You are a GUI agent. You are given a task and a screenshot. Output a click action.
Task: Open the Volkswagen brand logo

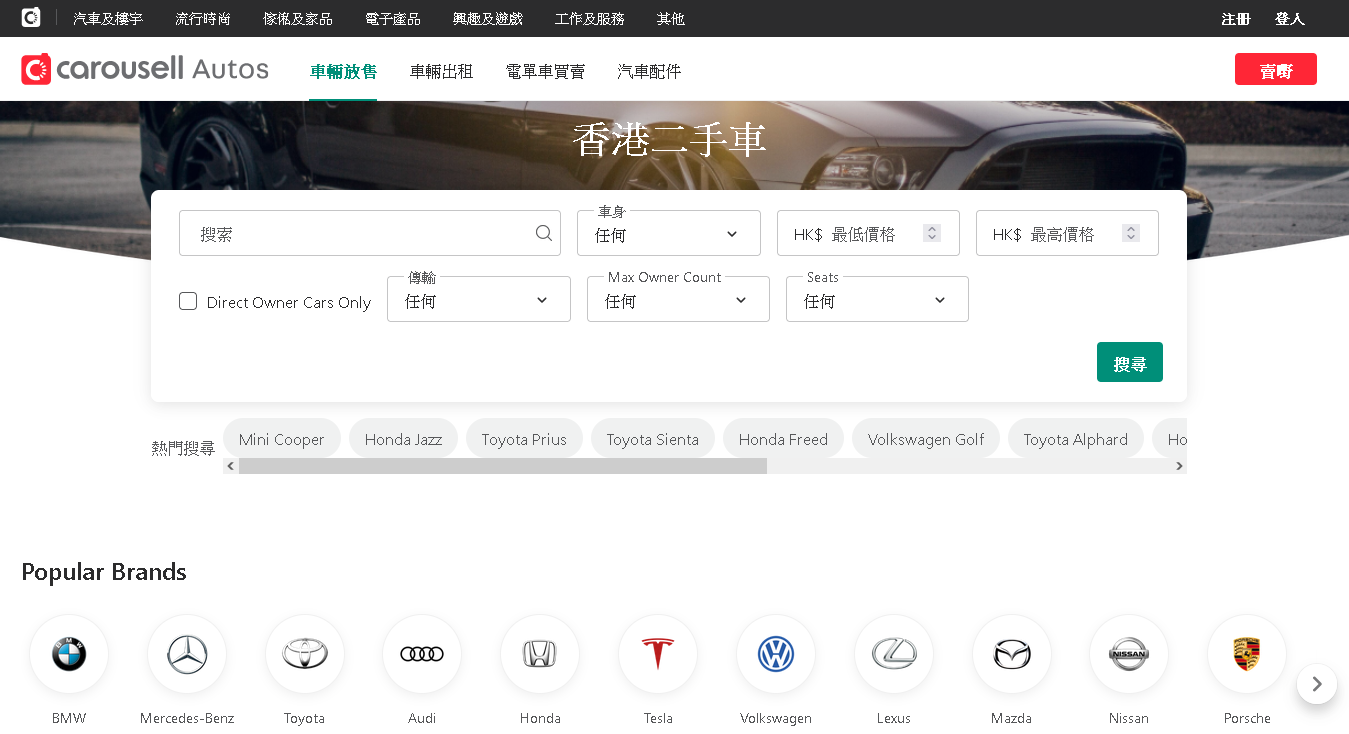[776, 655]
